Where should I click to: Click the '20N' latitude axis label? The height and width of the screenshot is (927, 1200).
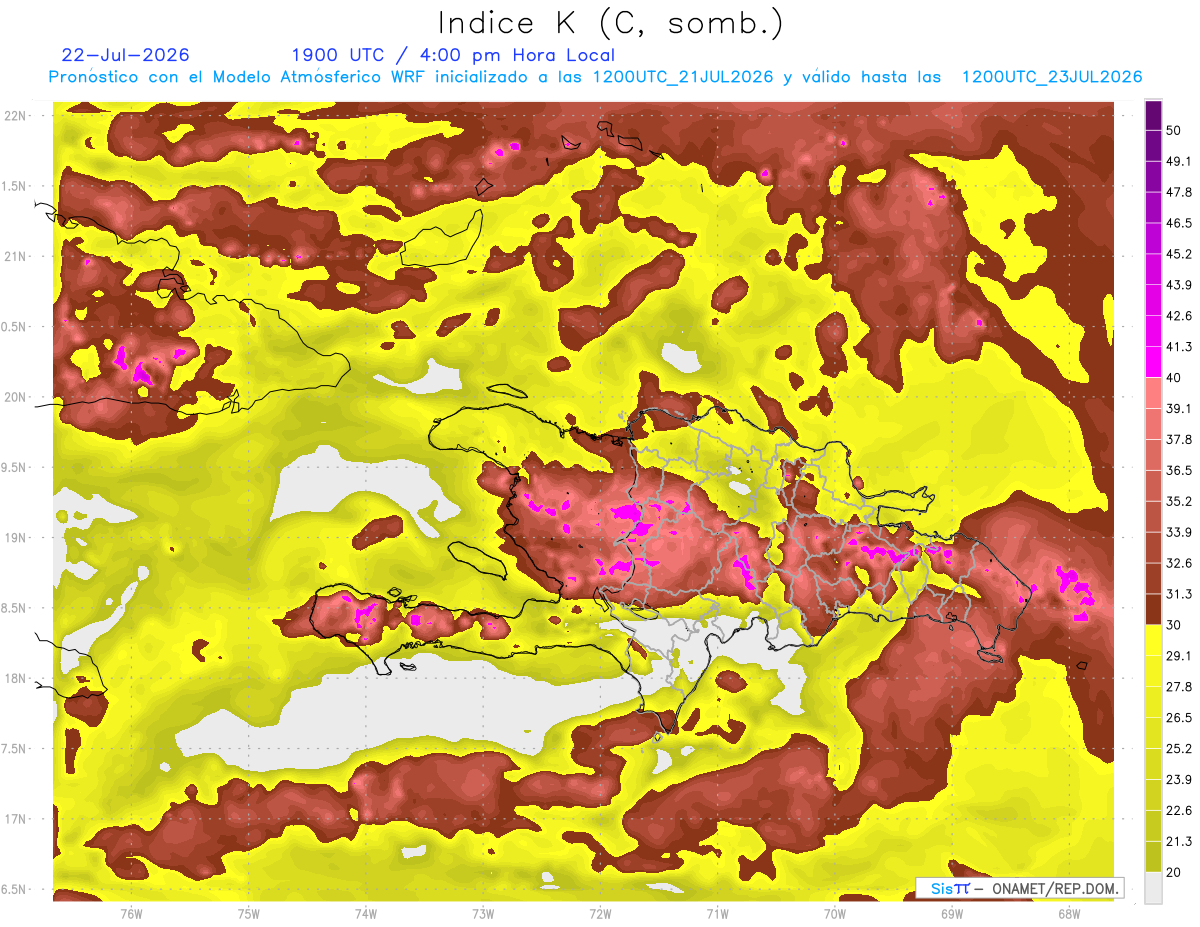click(x=14, y=397)
